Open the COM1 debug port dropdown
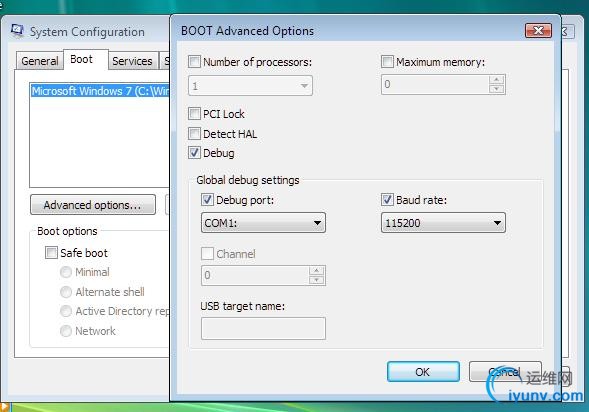The width and height of the screenshot is (589, 412). tap(263, 223)
